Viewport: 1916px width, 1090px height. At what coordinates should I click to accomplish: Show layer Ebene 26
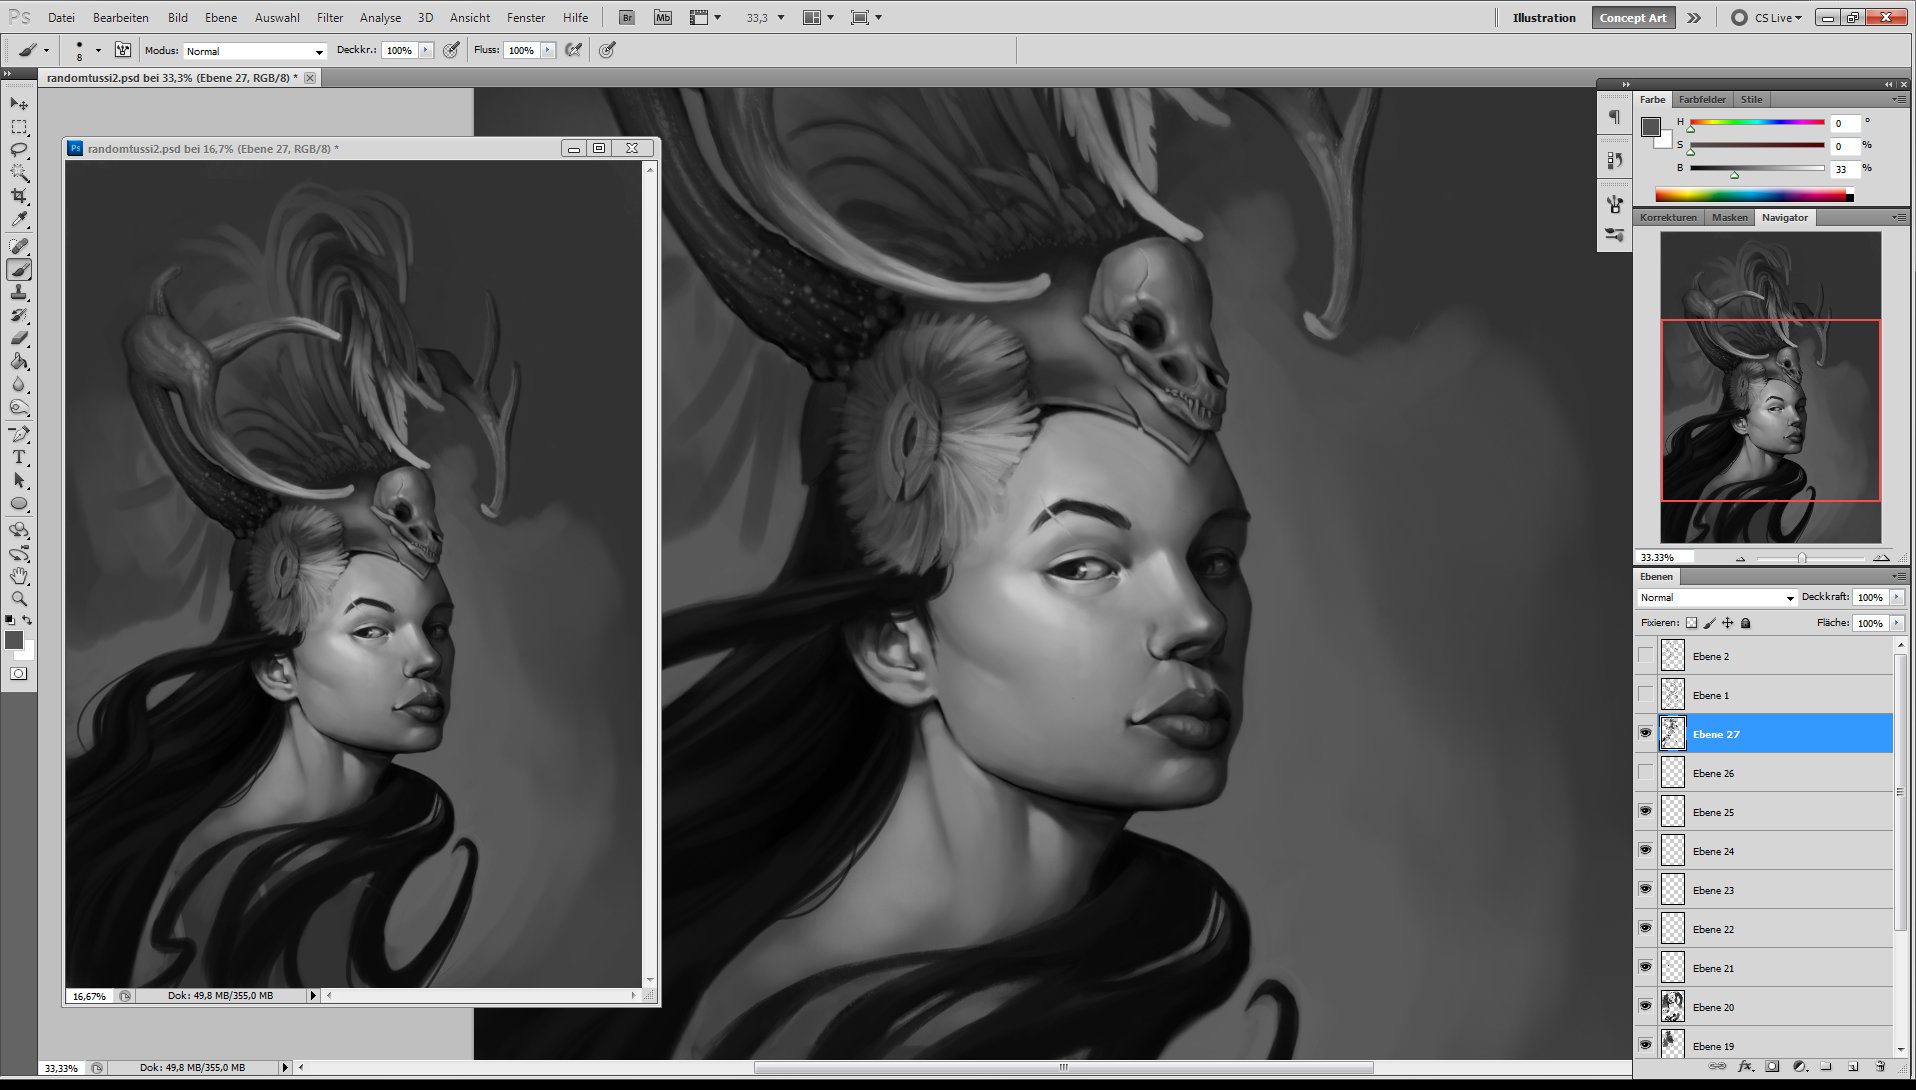point(1645,773)
